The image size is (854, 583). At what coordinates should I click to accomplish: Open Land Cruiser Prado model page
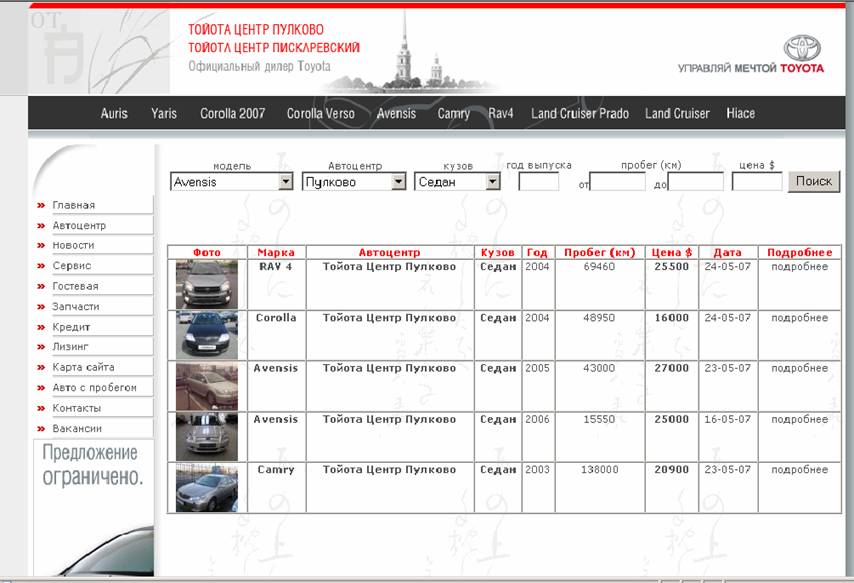tap(580, 113)
